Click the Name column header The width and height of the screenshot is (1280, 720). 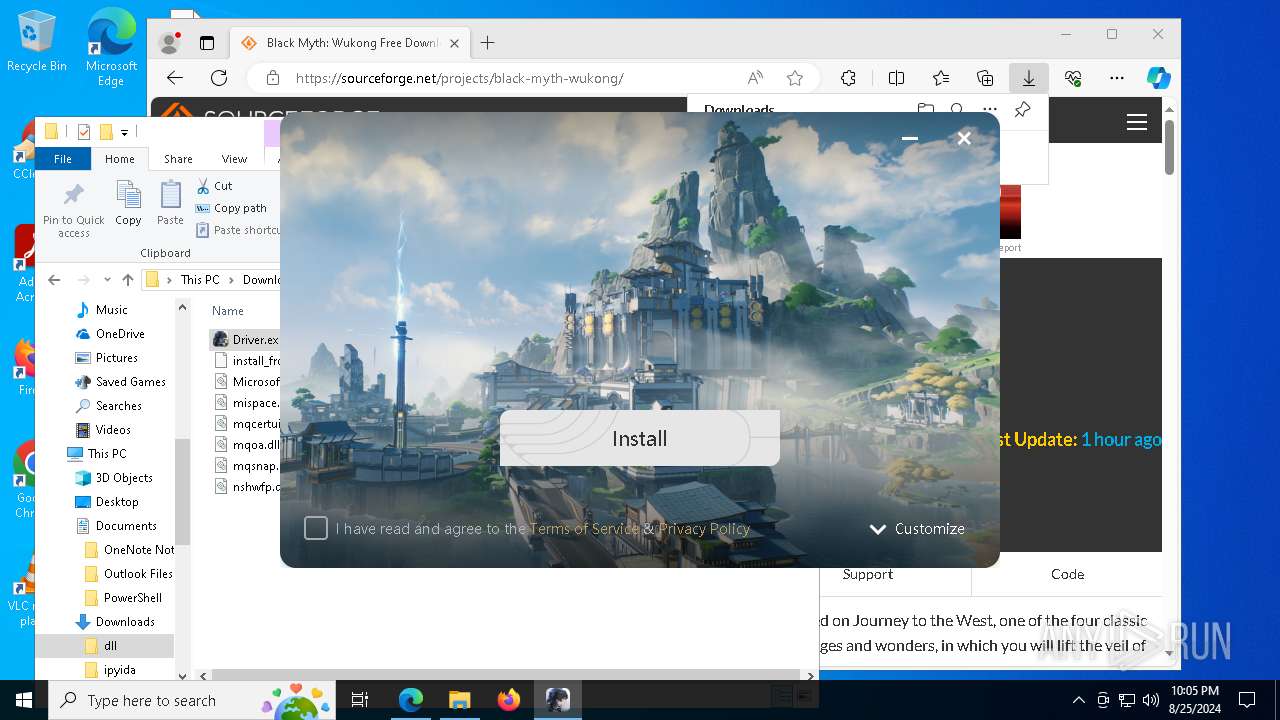click(x=228, y=311)
